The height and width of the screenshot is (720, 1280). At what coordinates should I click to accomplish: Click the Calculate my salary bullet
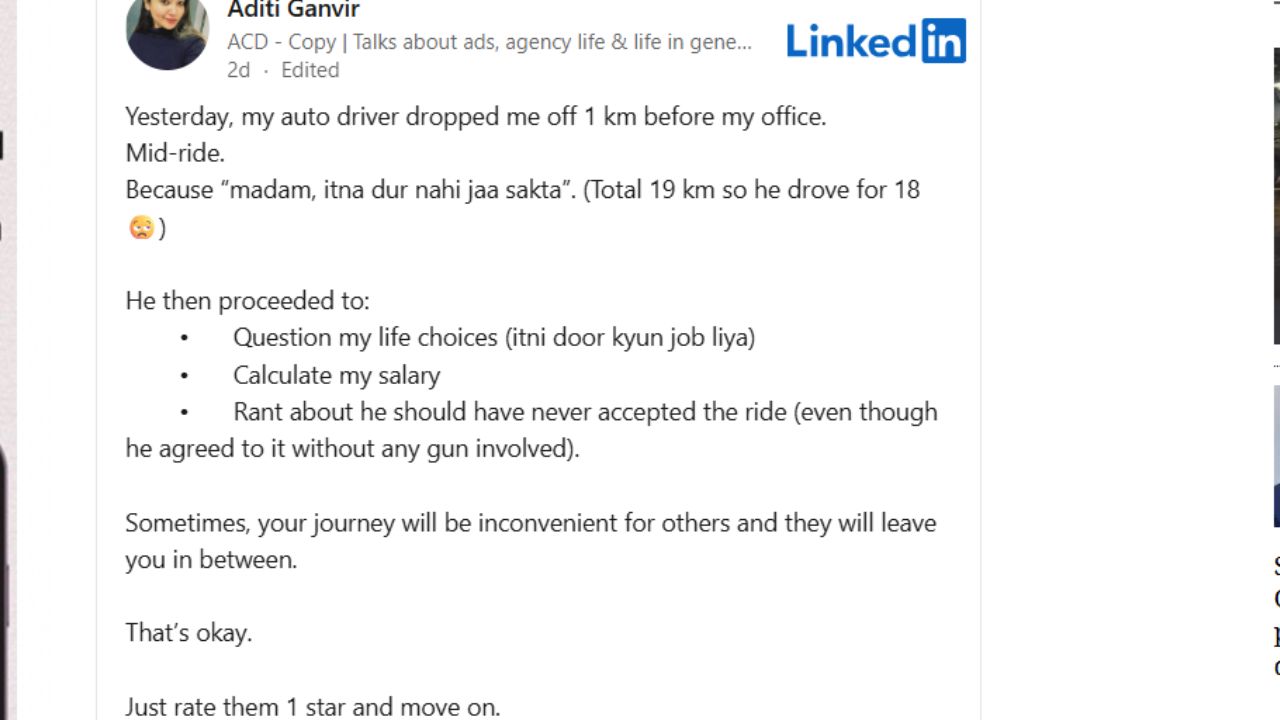(x=336, y=375)
